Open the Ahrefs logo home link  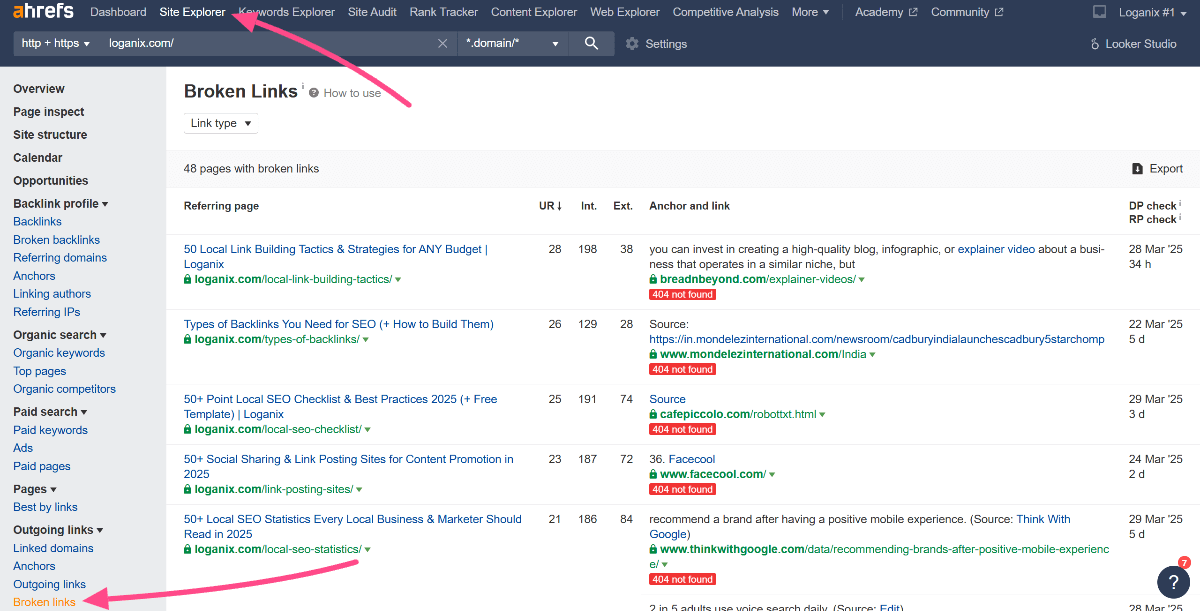tap(45, 12)
